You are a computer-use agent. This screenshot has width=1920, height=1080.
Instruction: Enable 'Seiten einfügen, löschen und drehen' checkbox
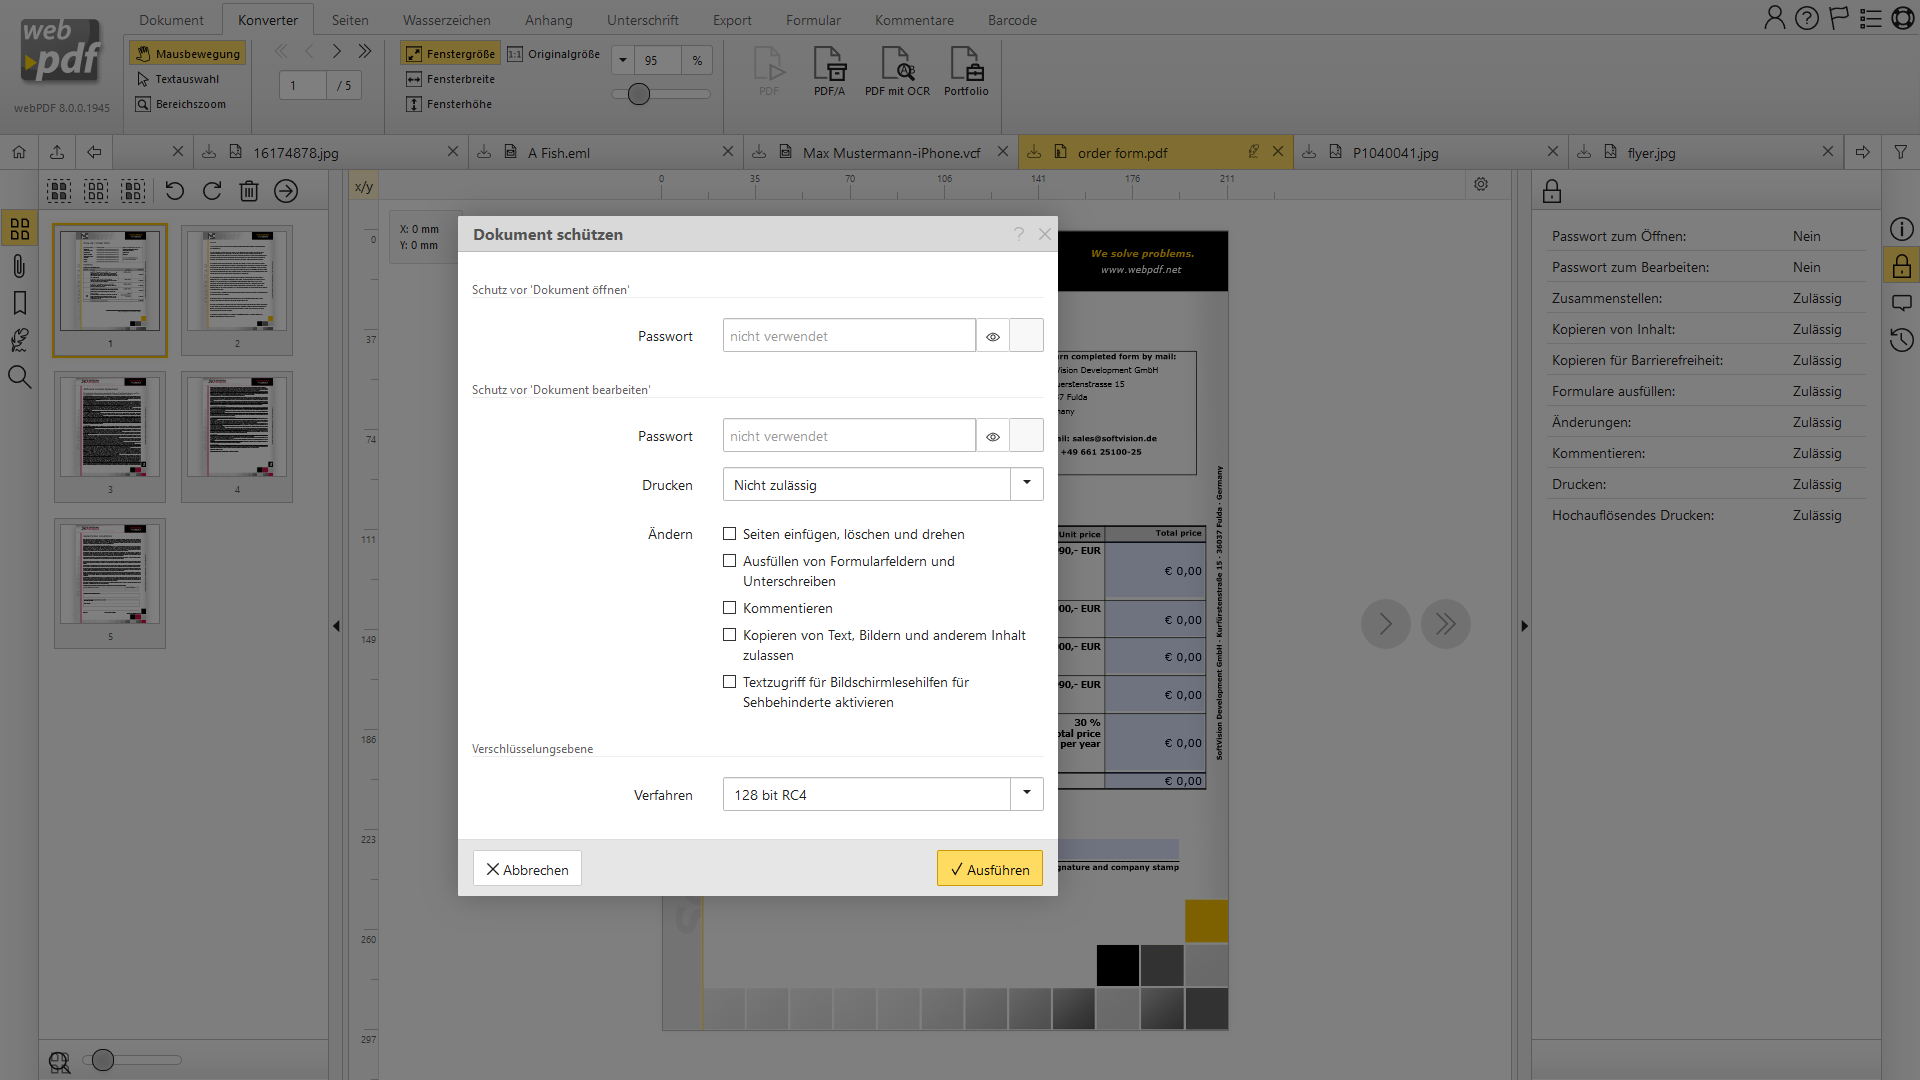tap(730, 534)
